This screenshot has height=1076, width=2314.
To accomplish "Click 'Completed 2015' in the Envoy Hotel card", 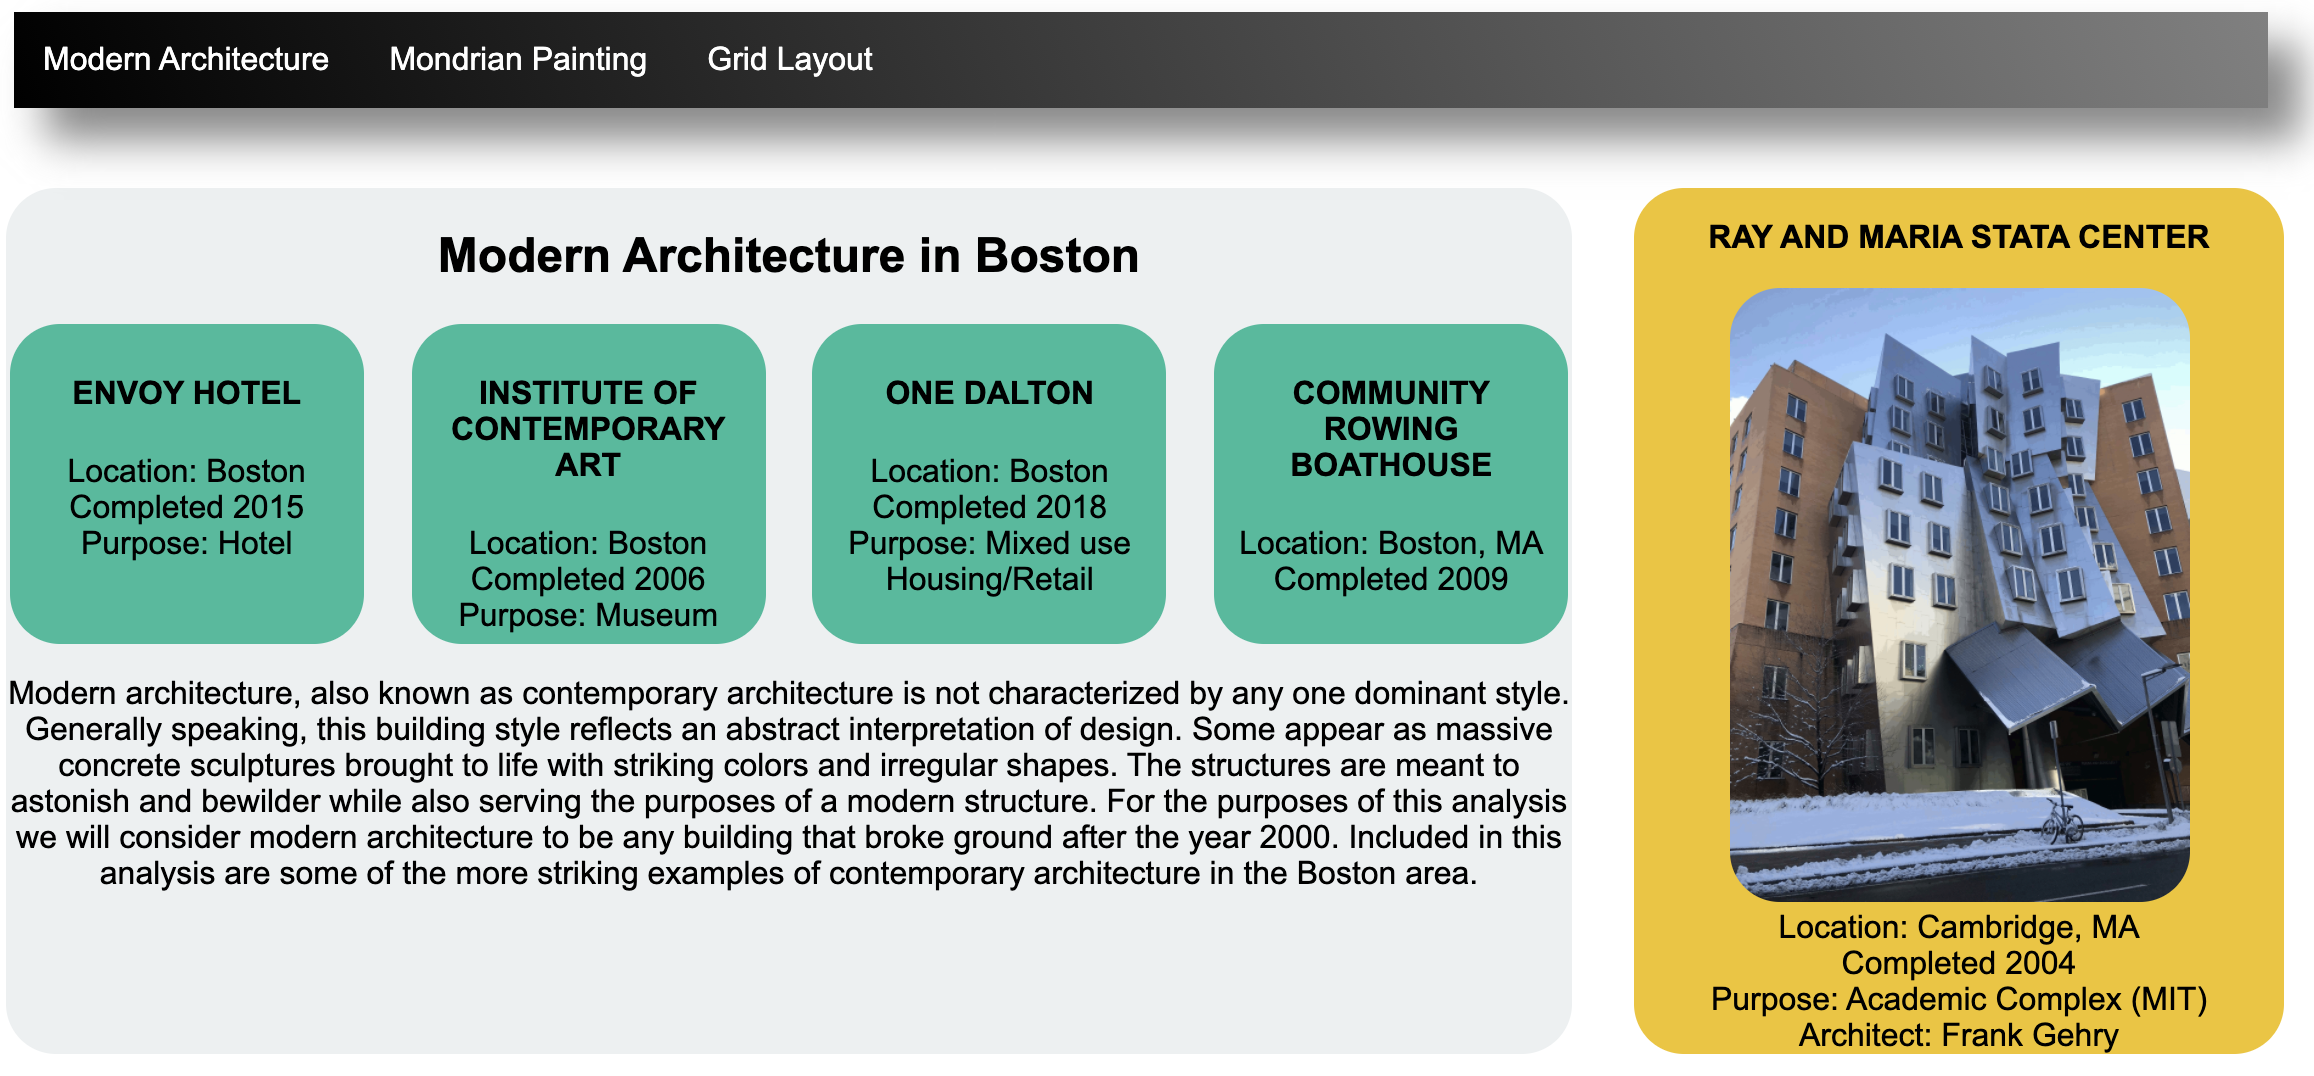I will pyautogui.click(x=186, y=507).
